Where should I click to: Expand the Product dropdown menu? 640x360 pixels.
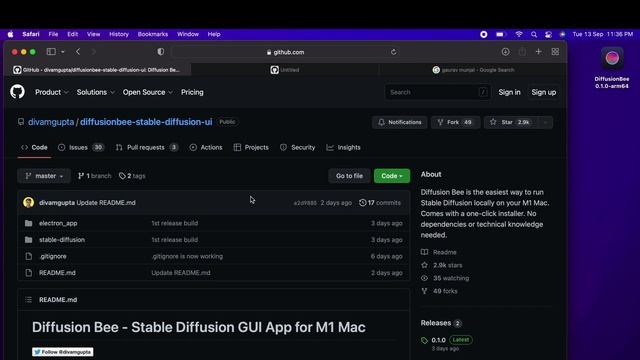tap(51, 92)
